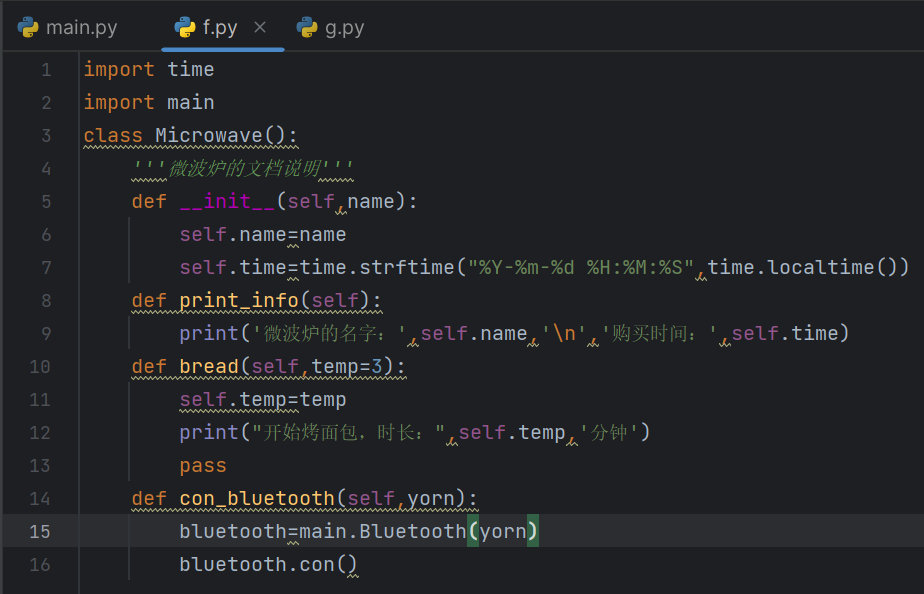Click the bread method definition name
This screenshot has height=594, width=924.
(209, 366)
